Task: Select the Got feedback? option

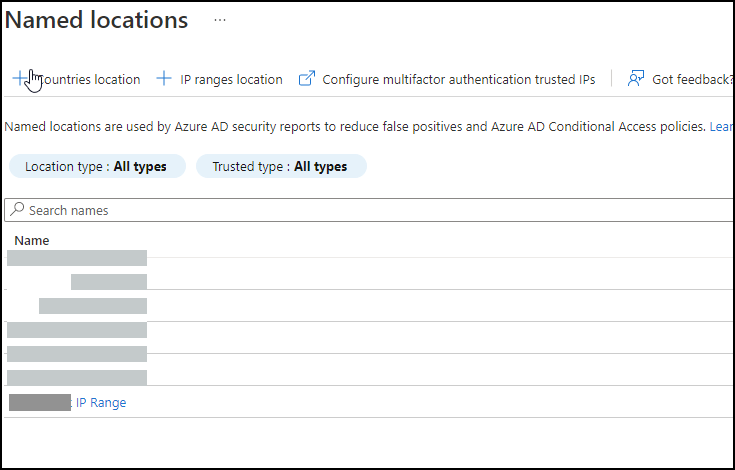Action: coord(692,79)
